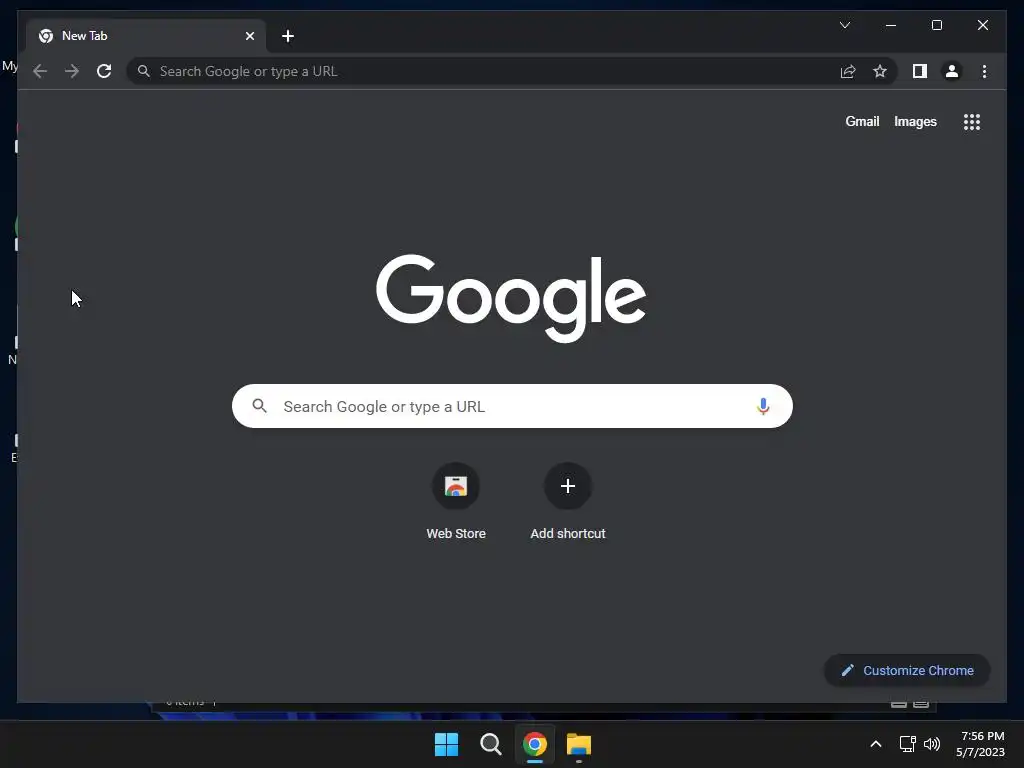This screenshot has height=768, width=1024.
Task: Open the Google apps grid
Action: coord(972,122)
